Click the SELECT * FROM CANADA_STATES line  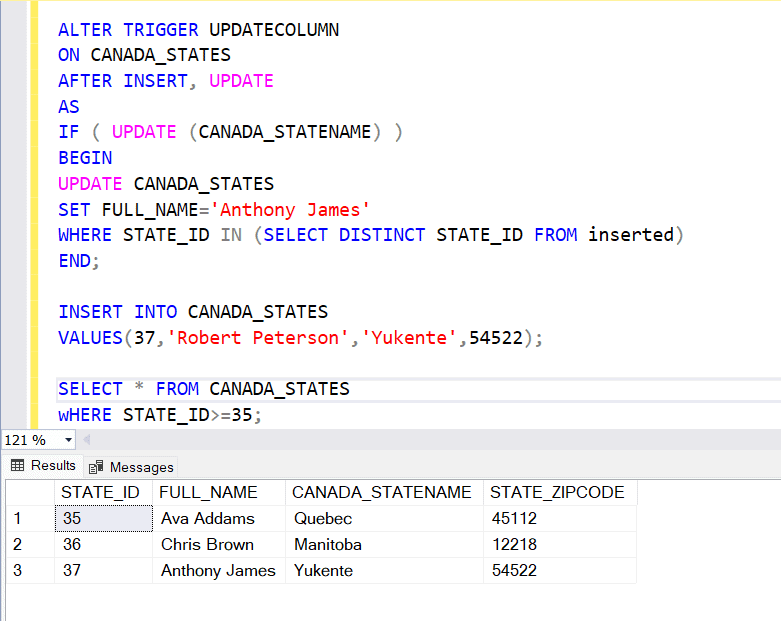(x=204, y=389)
